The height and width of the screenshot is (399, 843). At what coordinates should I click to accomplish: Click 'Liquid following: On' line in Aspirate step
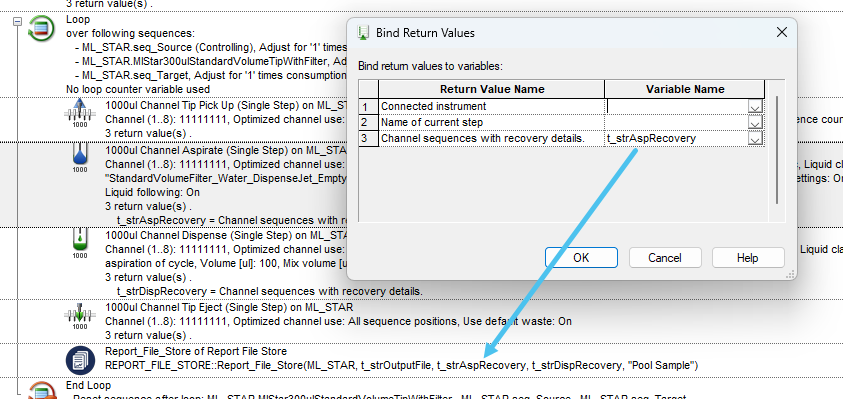click(x=153, y=192)
